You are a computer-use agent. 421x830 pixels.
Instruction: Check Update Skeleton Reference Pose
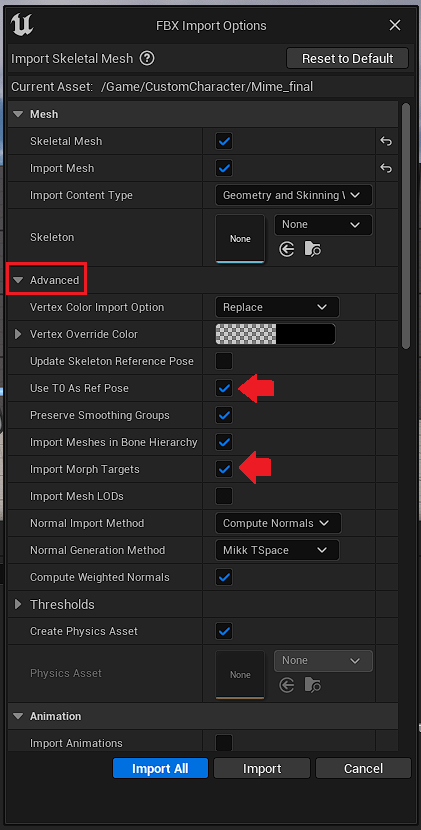224,362
